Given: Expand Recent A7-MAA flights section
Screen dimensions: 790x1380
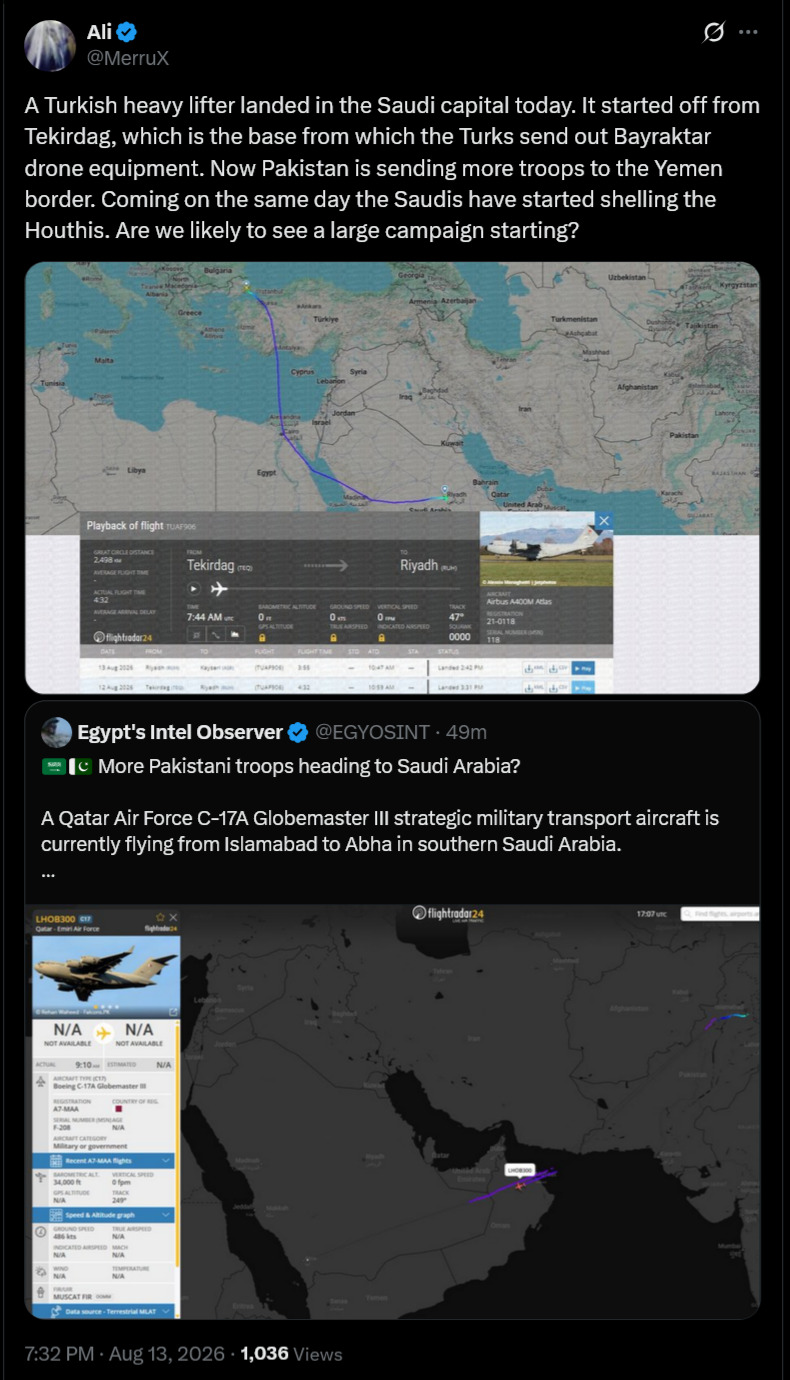Looking at the screenshot, I should (103, 1160).
